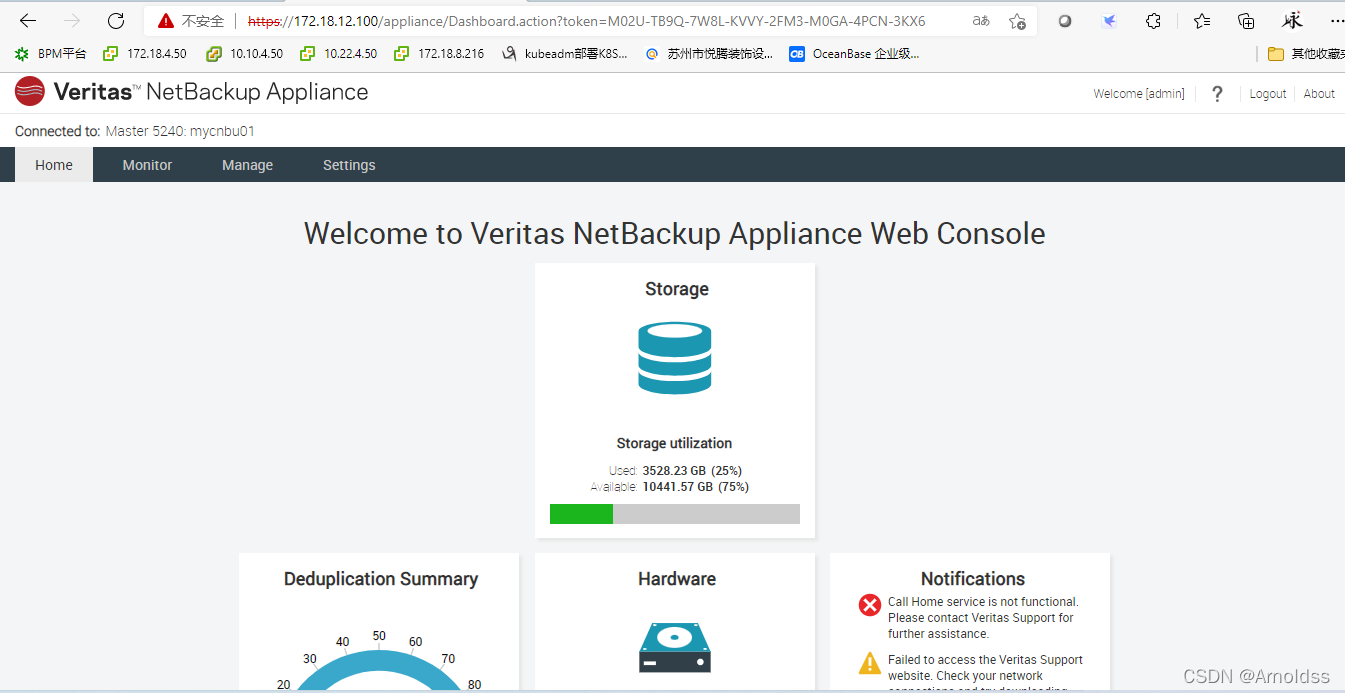Click the browser profile avatar

coord(1293,21)
